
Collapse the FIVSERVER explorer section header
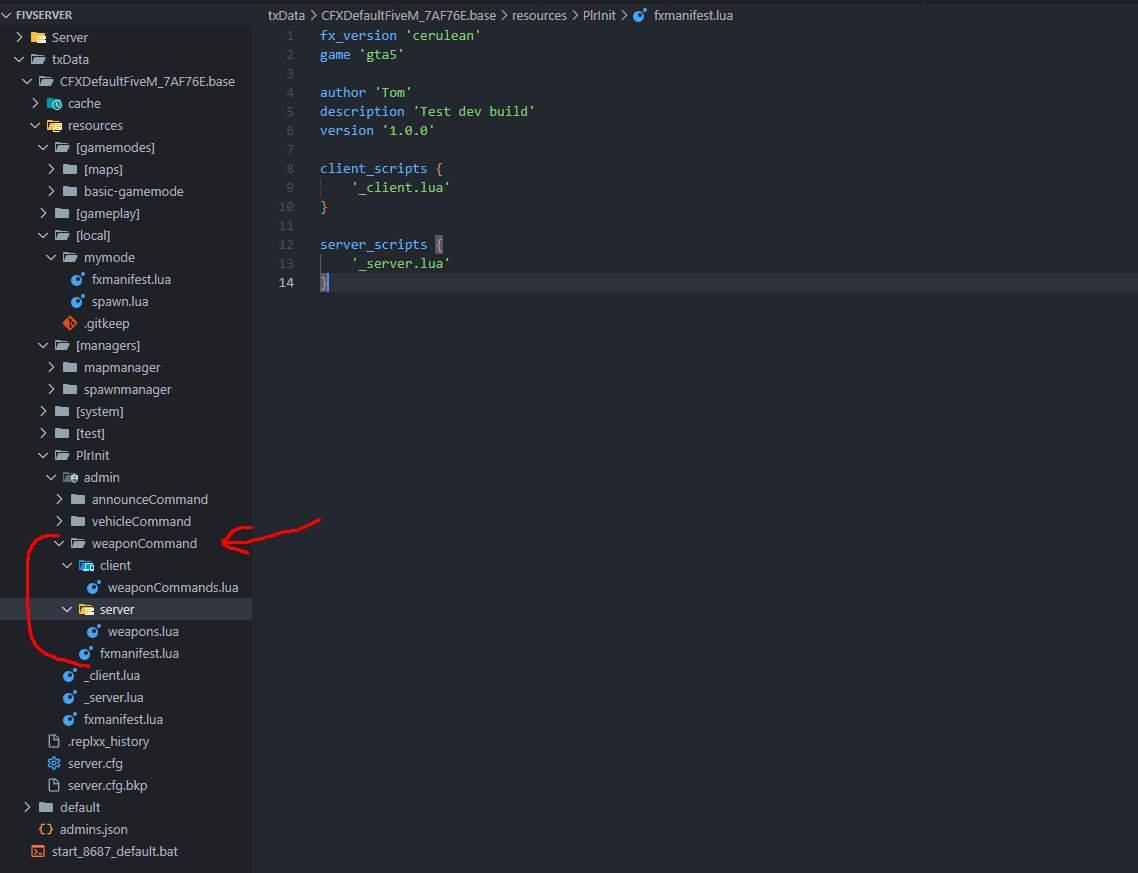[x=44, y=15]
